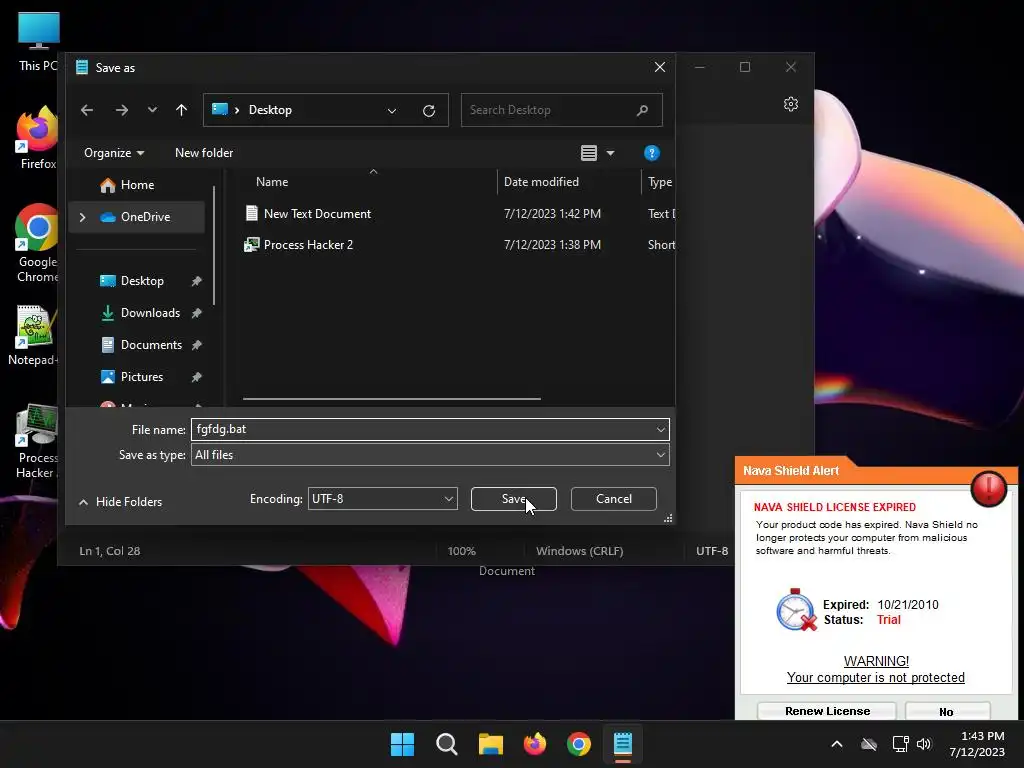Image resolution: width=1024 pixels, height=768 pixels.
Task: Cancel the Save as dialog
Action: click(613, 499)
